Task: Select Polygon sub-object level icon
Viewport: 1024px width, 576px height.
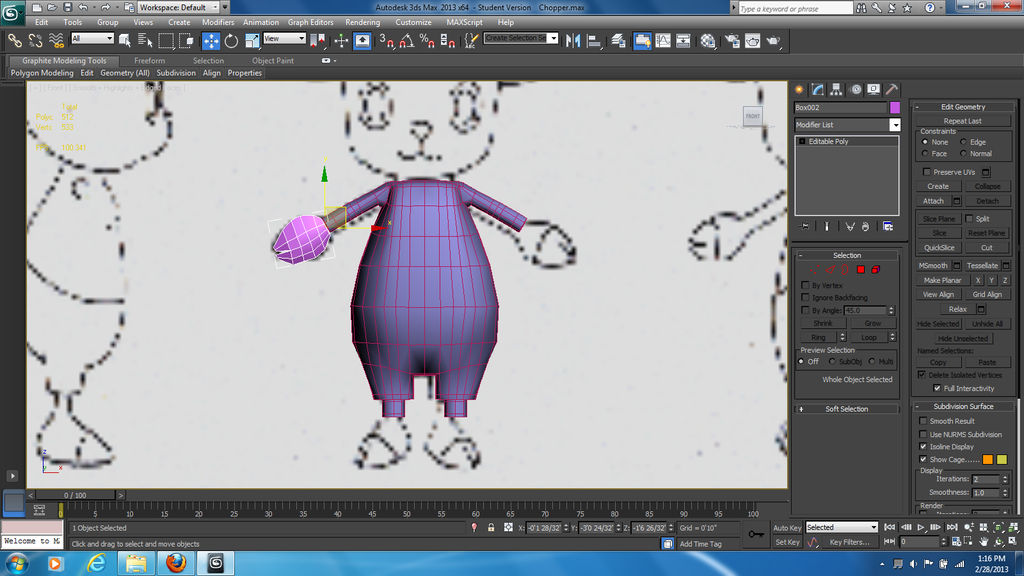Action: [x=861, y=269]
